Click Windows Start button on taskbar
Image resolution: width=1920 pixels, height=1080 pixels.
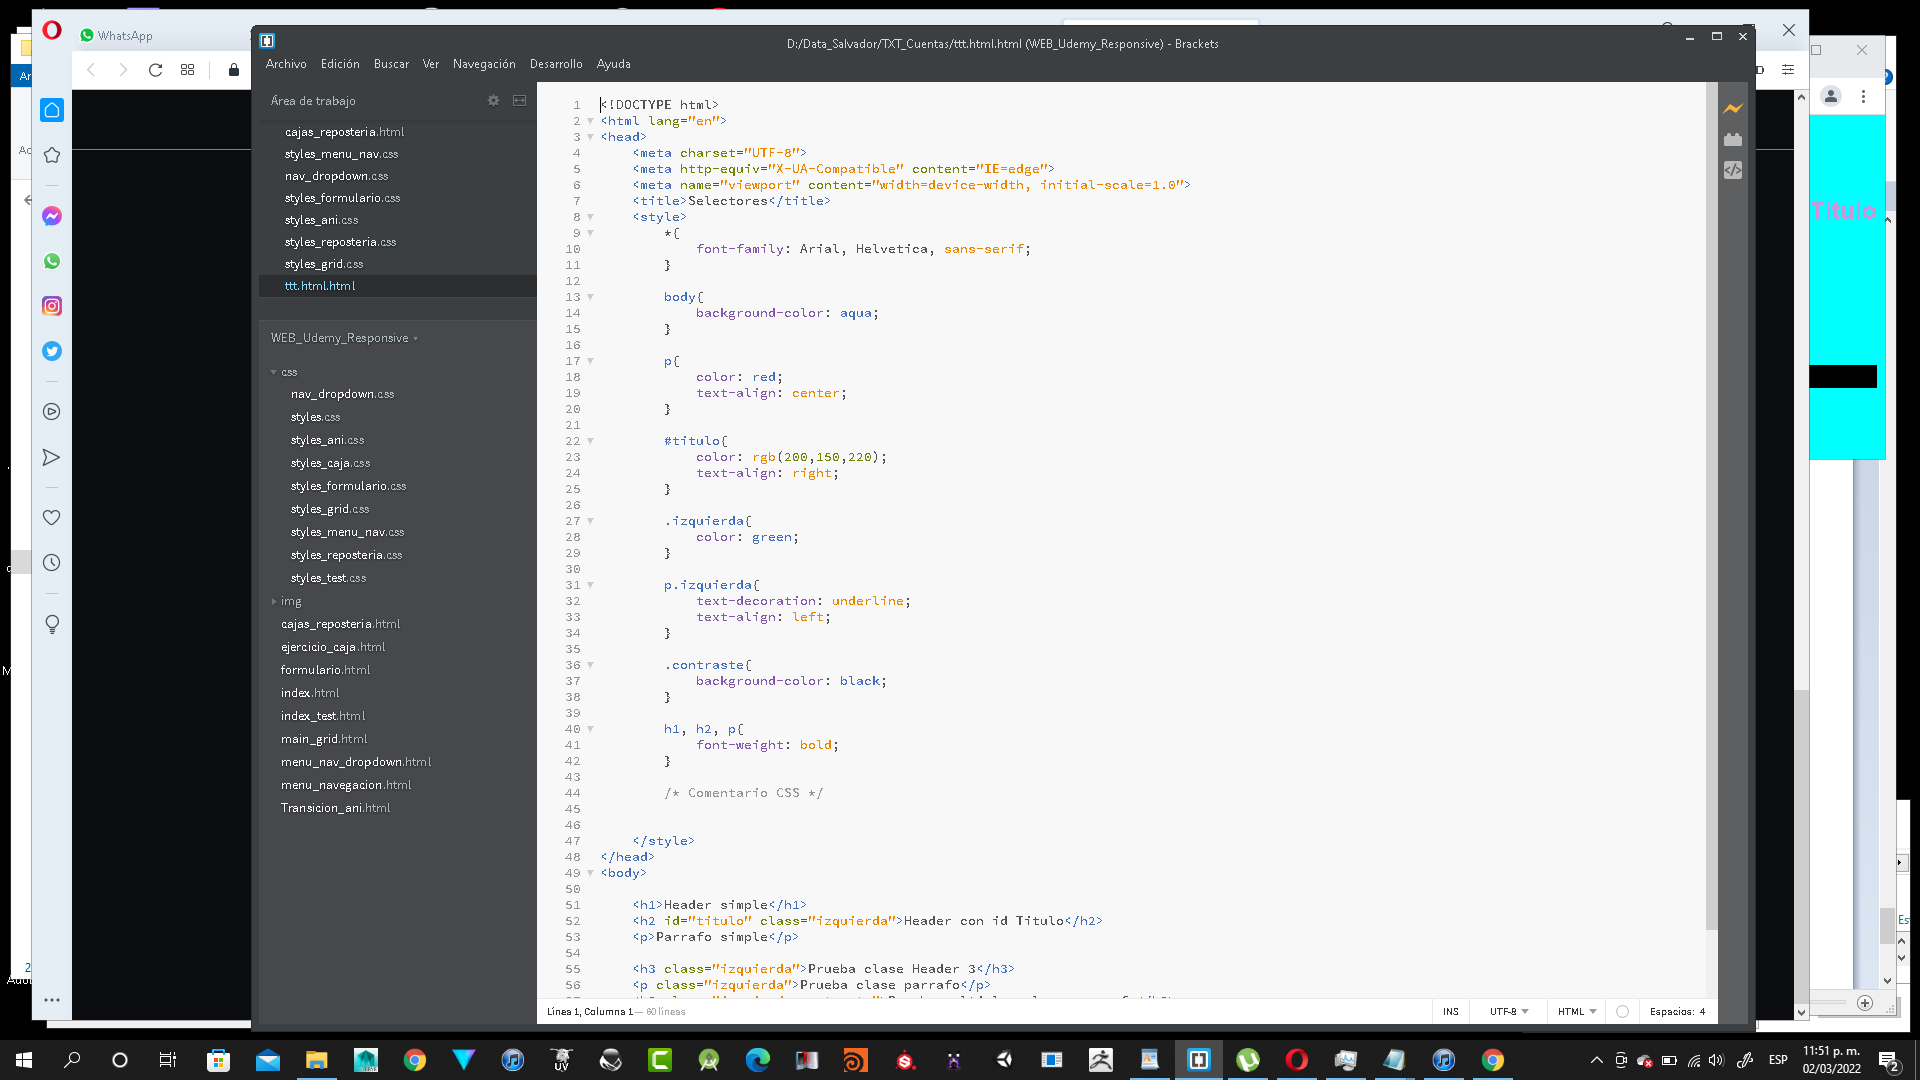click(24, 1060)
